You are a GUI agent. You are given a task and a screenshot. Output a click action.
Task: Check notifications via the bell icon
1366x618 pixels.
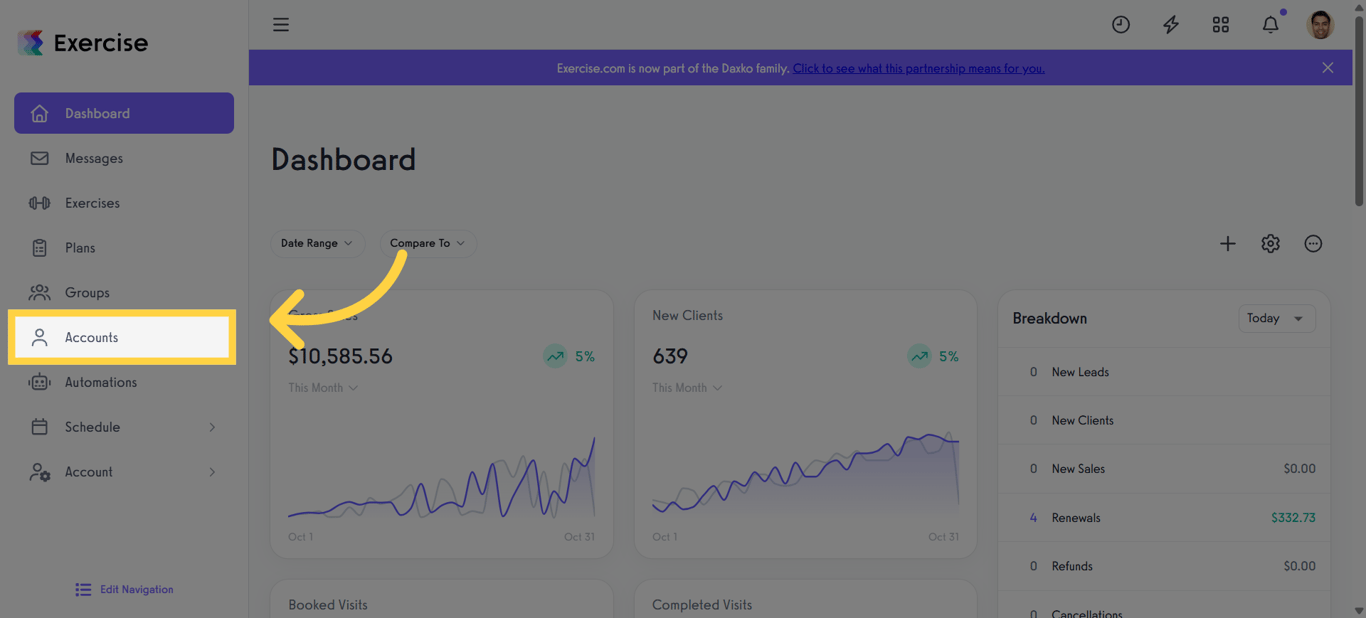pyautogui.click(x=1270, y=24)
